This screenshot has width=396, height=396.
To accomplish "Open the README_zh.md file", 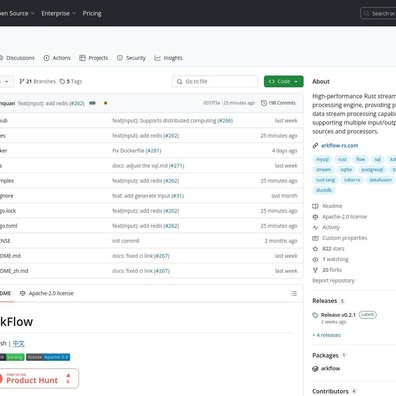I will [14, 271].
